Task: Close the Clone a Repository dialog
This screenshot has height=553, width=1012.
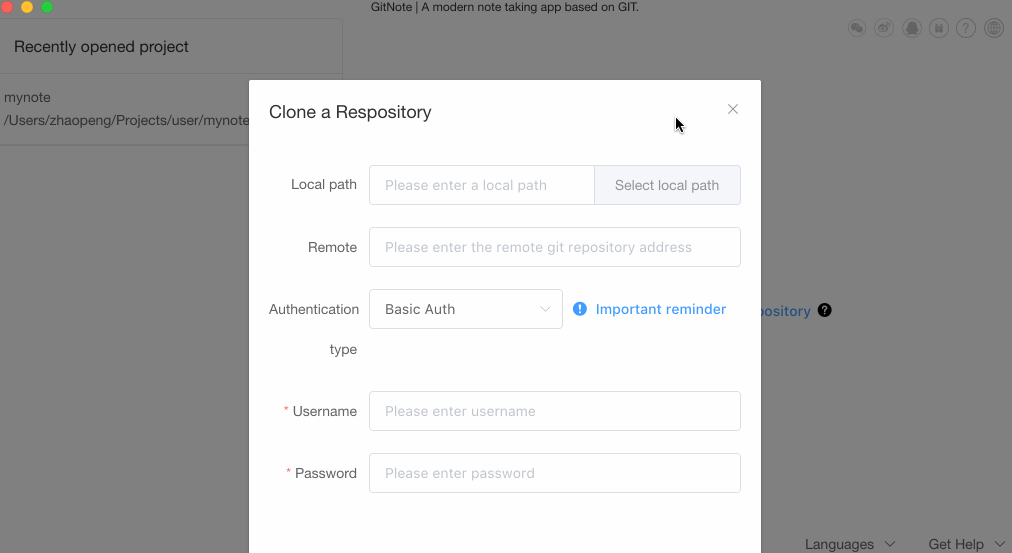Action: (733, 109)
